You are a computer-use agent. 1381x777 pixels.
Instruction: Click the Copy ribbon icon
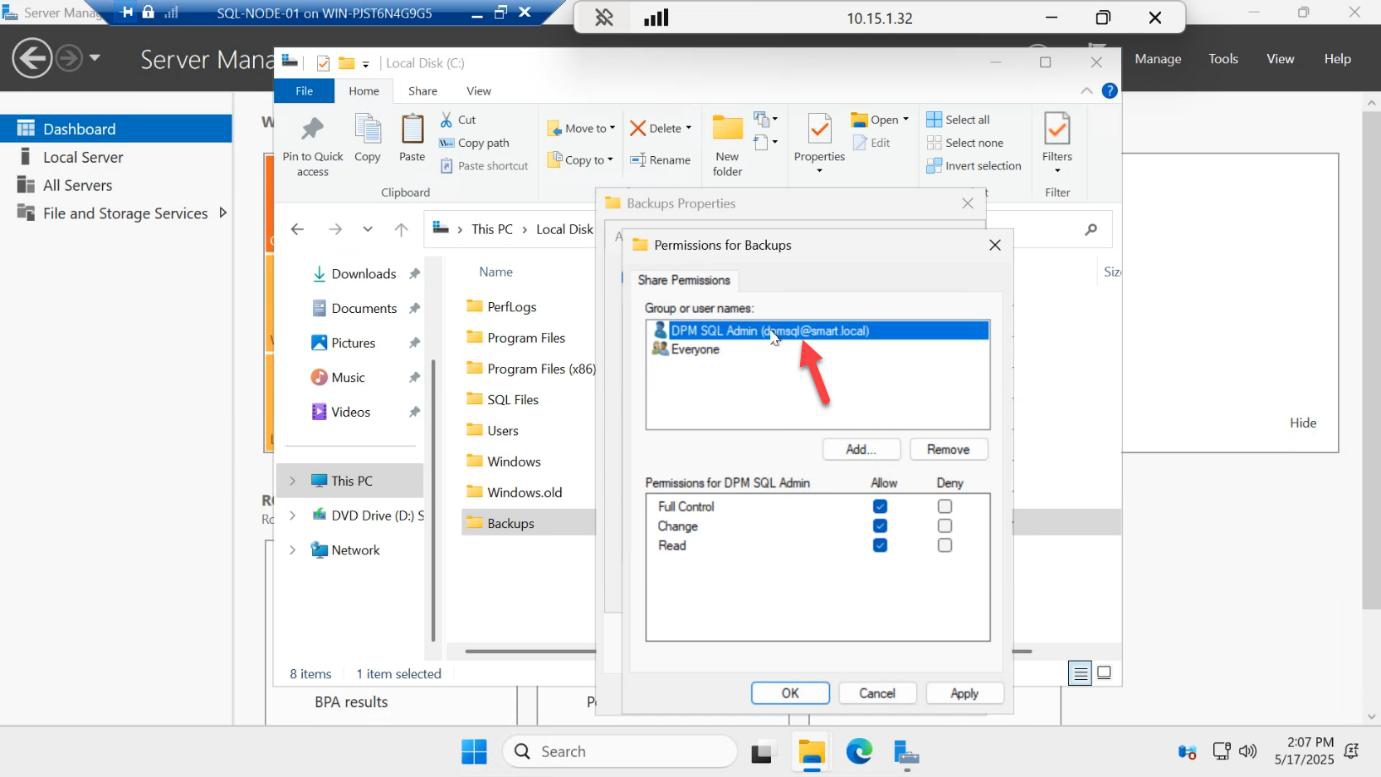(368, 129)
